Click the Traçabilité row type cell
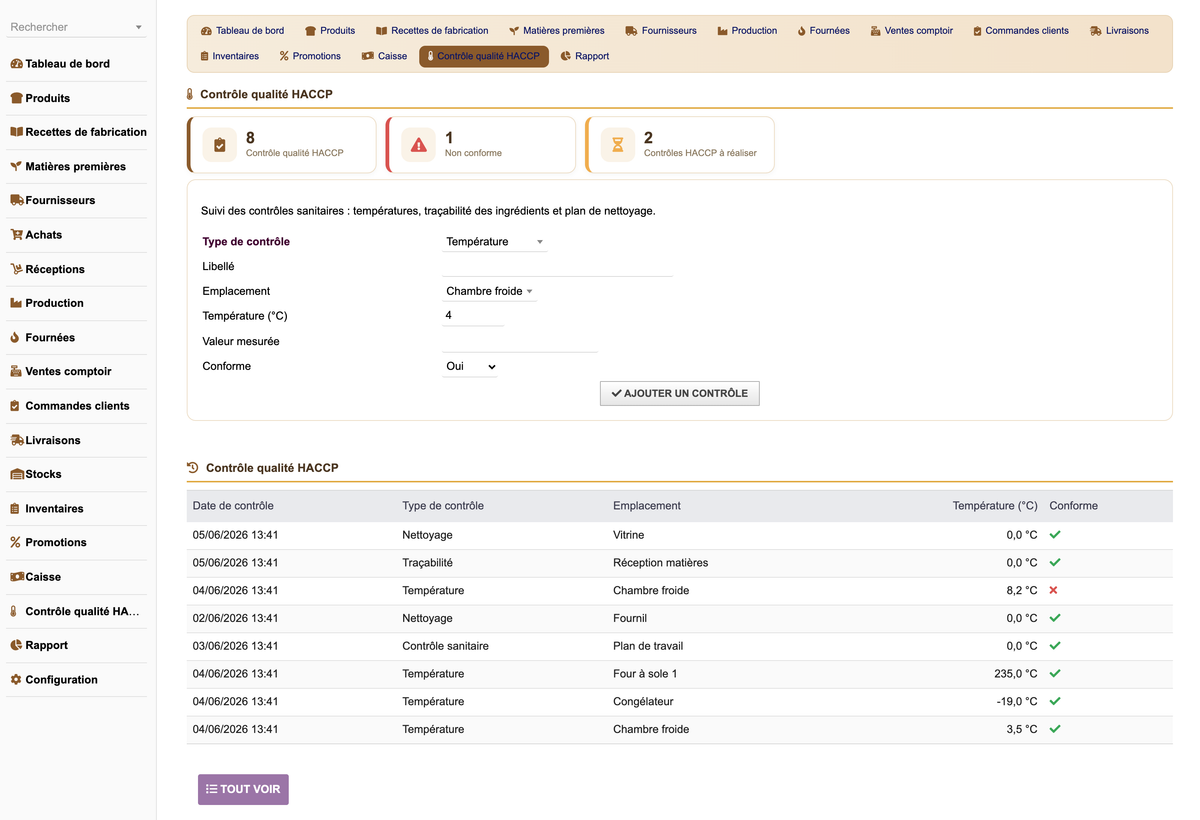 428,562
